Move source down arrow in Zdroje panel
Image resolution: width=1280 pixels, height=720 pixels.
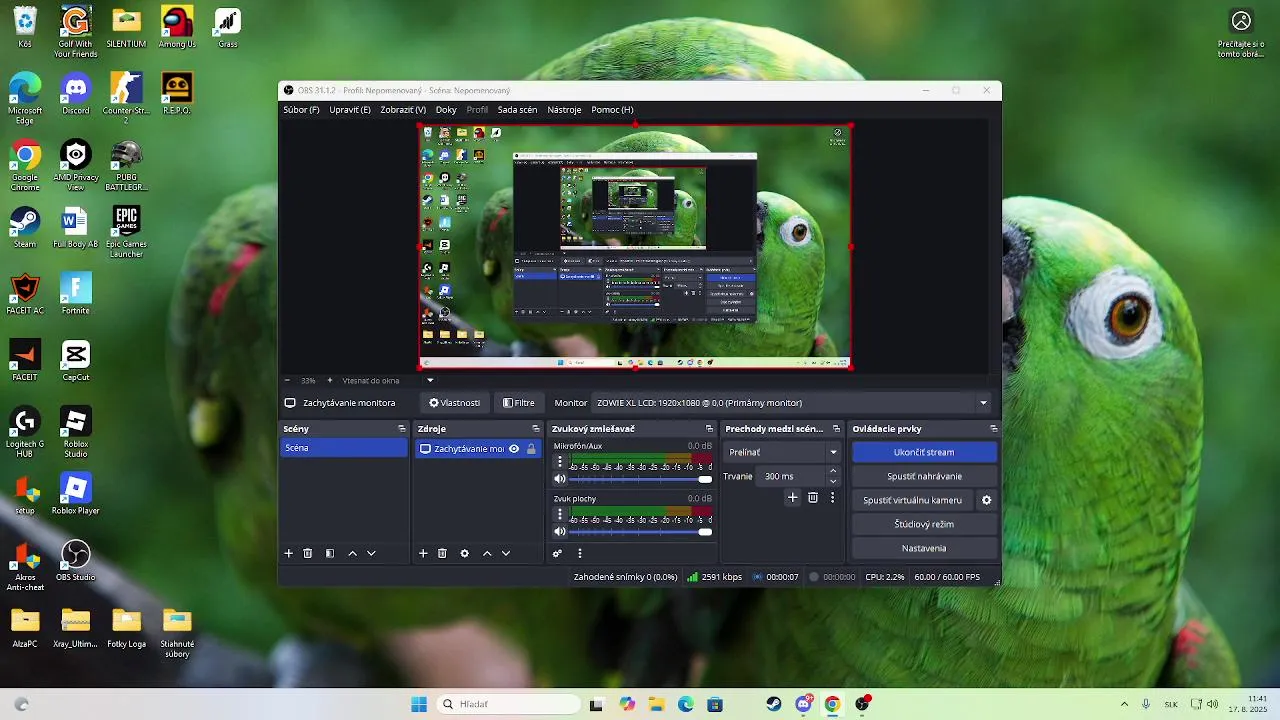(x=506, y=553)
